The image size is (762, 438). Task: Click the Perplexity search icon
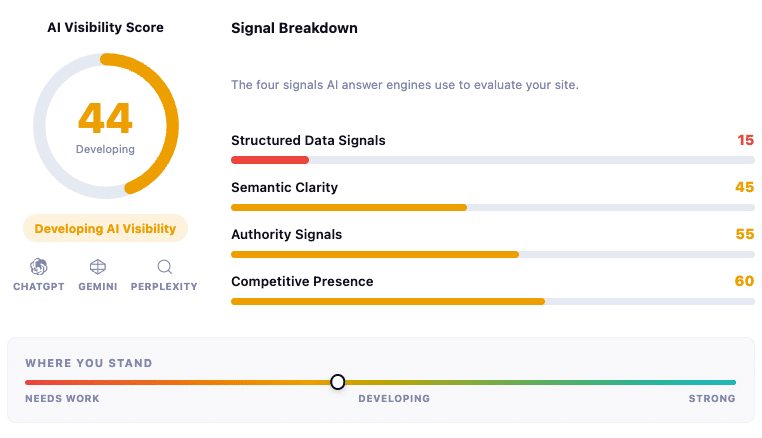[x=165, y=267]
